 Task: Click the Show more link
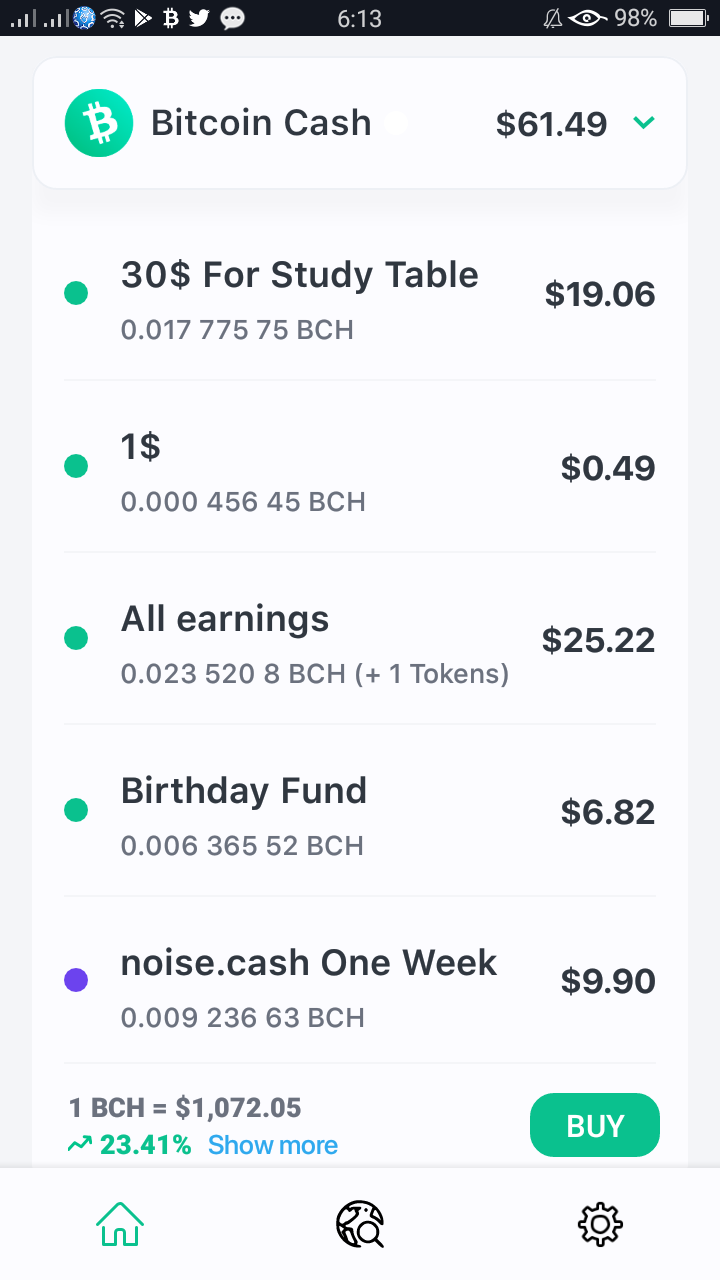click(273, 1145)
